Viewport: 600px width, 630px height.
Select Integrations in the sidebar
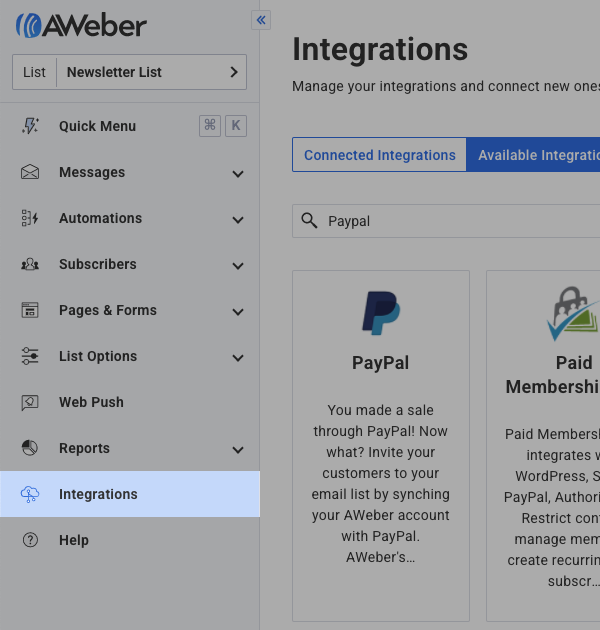tap(98, 494)
